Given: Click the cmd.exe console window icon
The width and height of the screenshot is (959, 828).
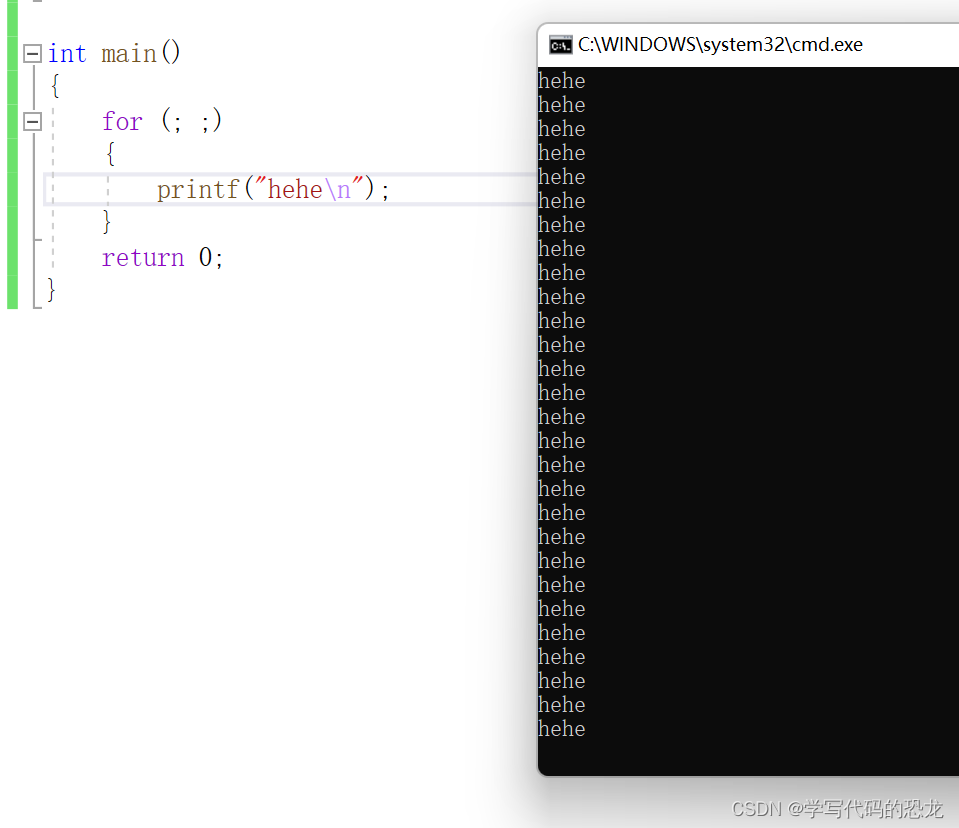Looking at the screenshot, I should point(560,45).
